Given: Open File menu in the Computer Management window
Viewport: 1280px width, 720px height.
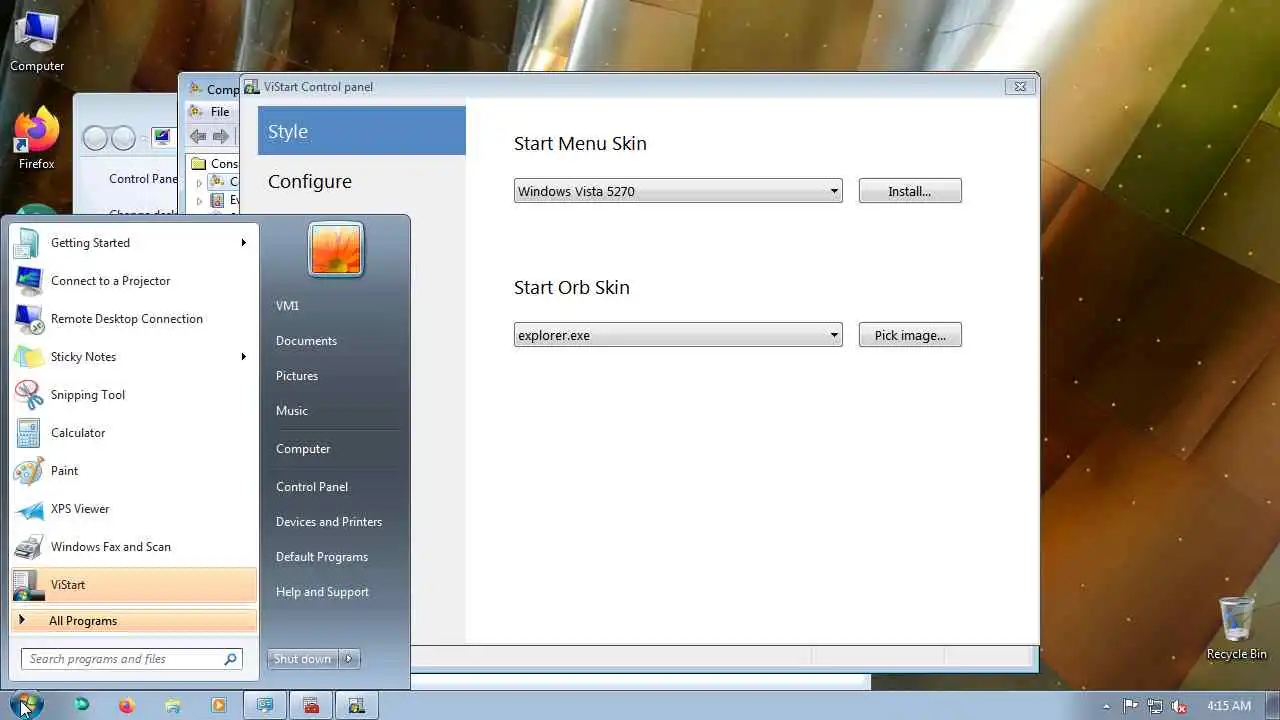Looking at the screenshot, I should [220, 112].
